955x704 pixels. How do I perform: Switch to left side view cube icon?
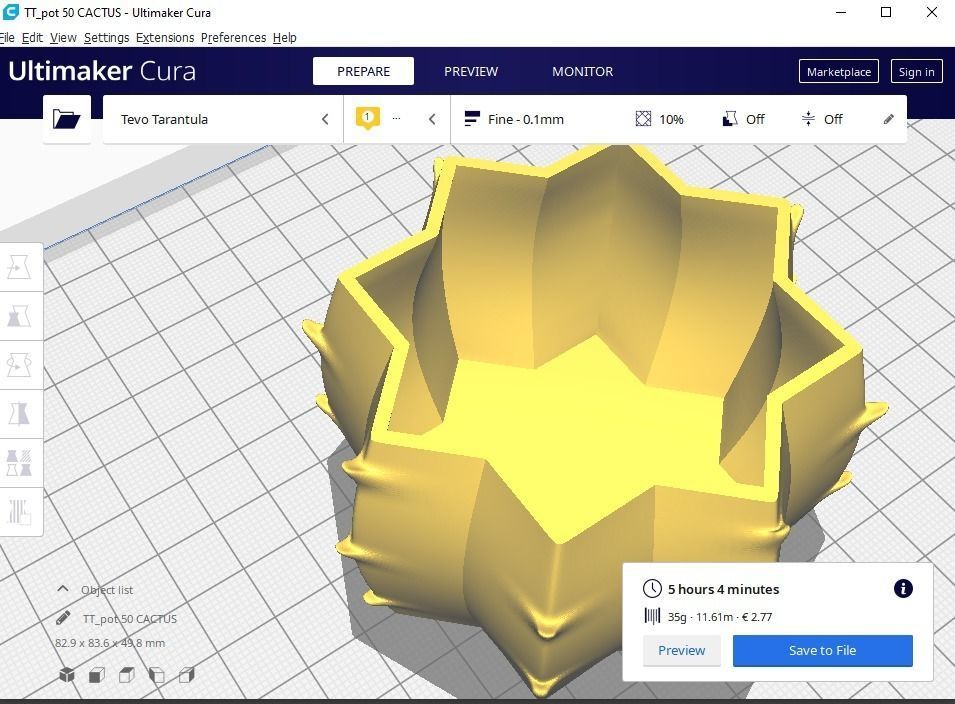[157, 674]
